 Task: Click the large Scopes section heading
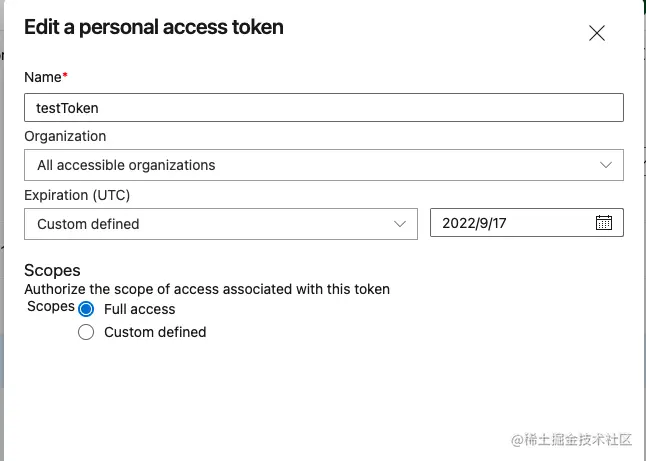52,270
